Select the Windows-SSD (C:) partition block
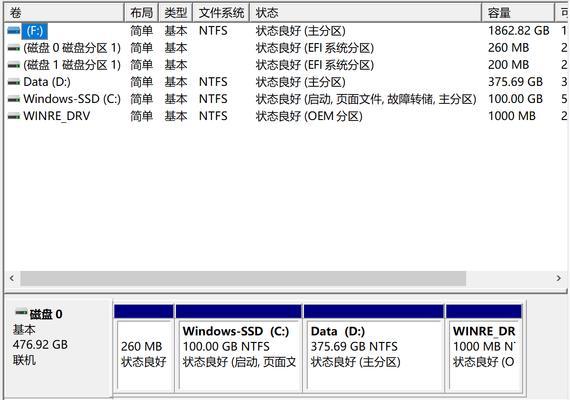The image size is (570, 400). coord(238,348)
